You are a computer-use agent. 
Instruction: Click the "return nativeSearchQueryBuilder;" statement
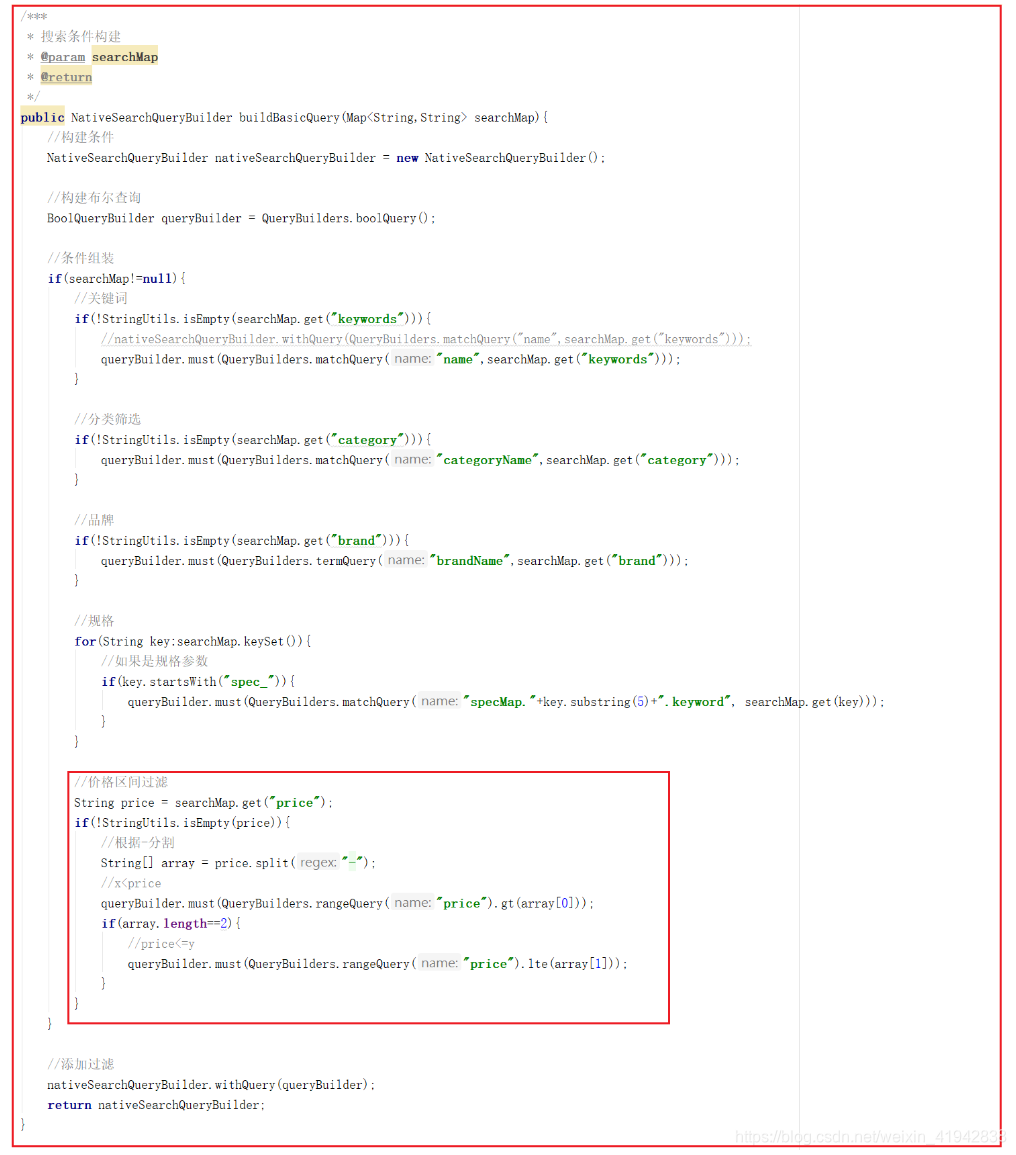[155, 1105]
